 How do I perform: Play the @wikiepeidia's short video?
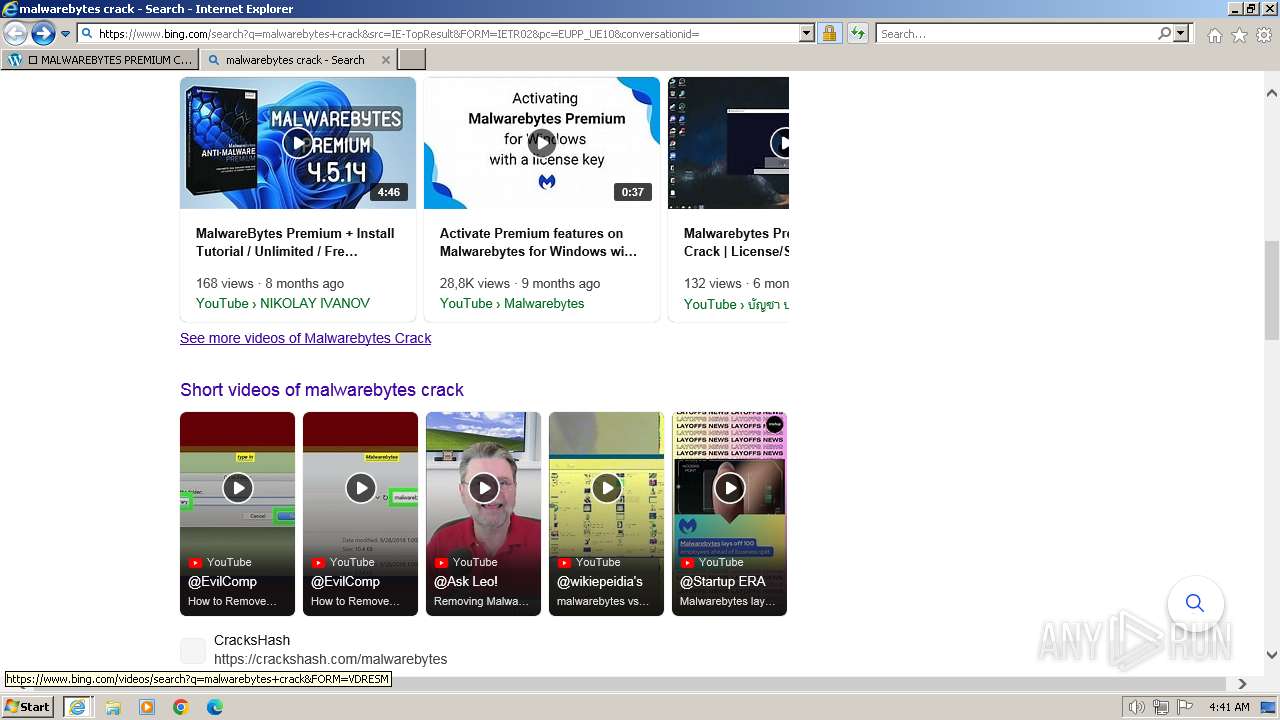[606, 488]
